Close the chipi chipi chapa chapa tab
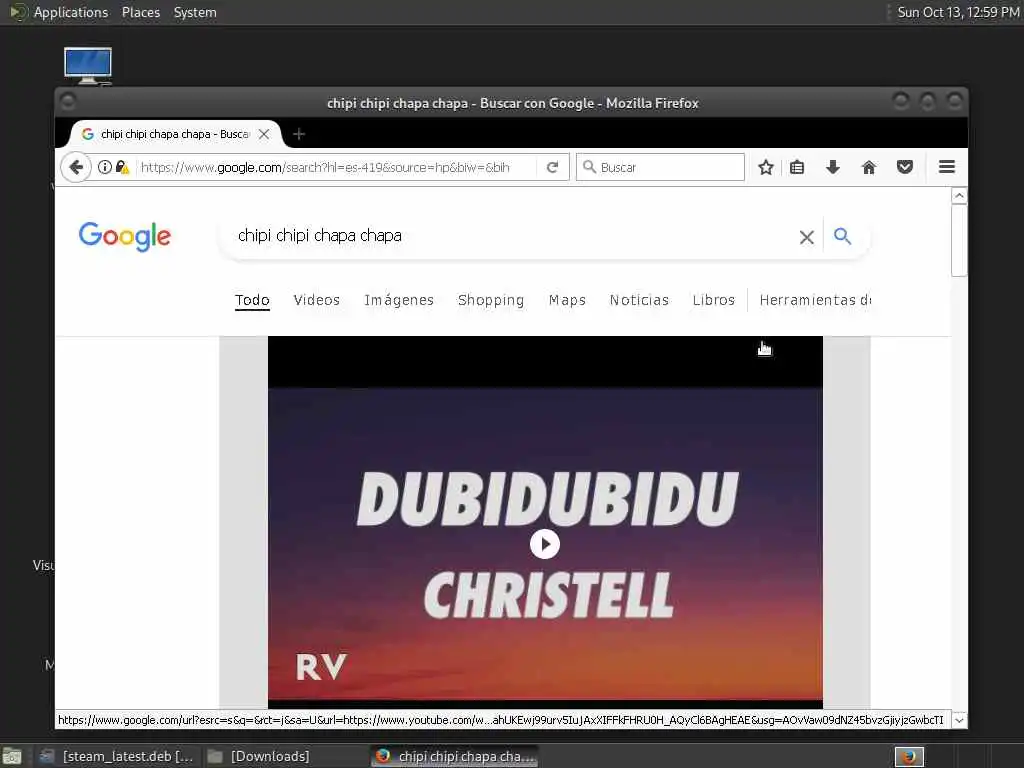1024x768 pixels. click(x=264, y=134)
